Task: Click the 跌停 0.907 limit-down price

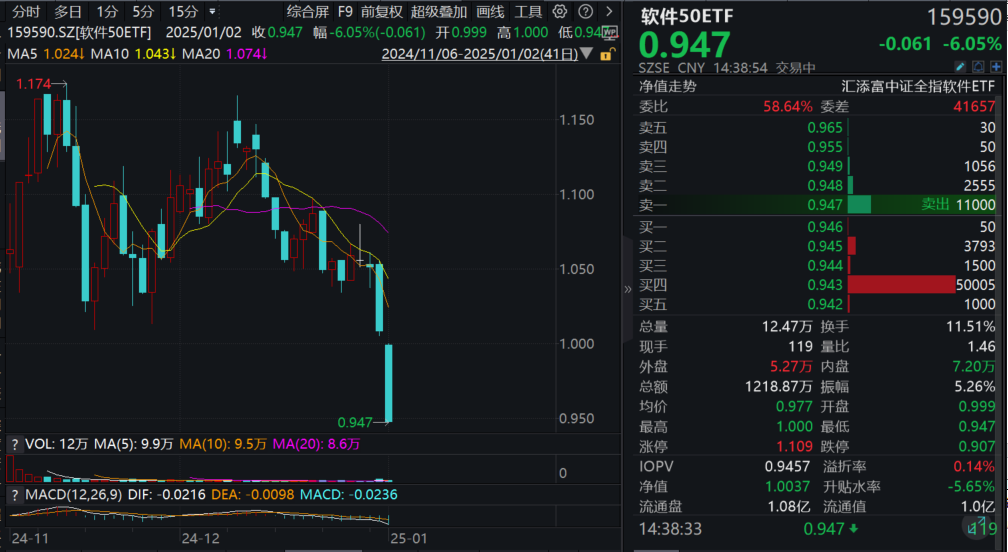Action: [976, 446]
